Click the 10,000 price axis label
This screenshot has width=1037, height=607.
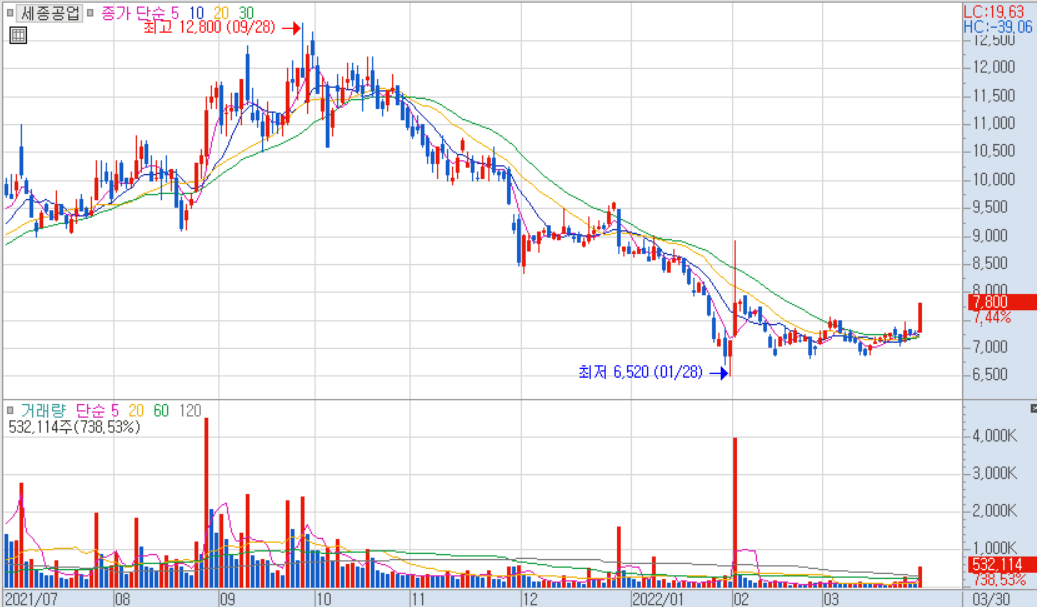[x=993, y=179]
